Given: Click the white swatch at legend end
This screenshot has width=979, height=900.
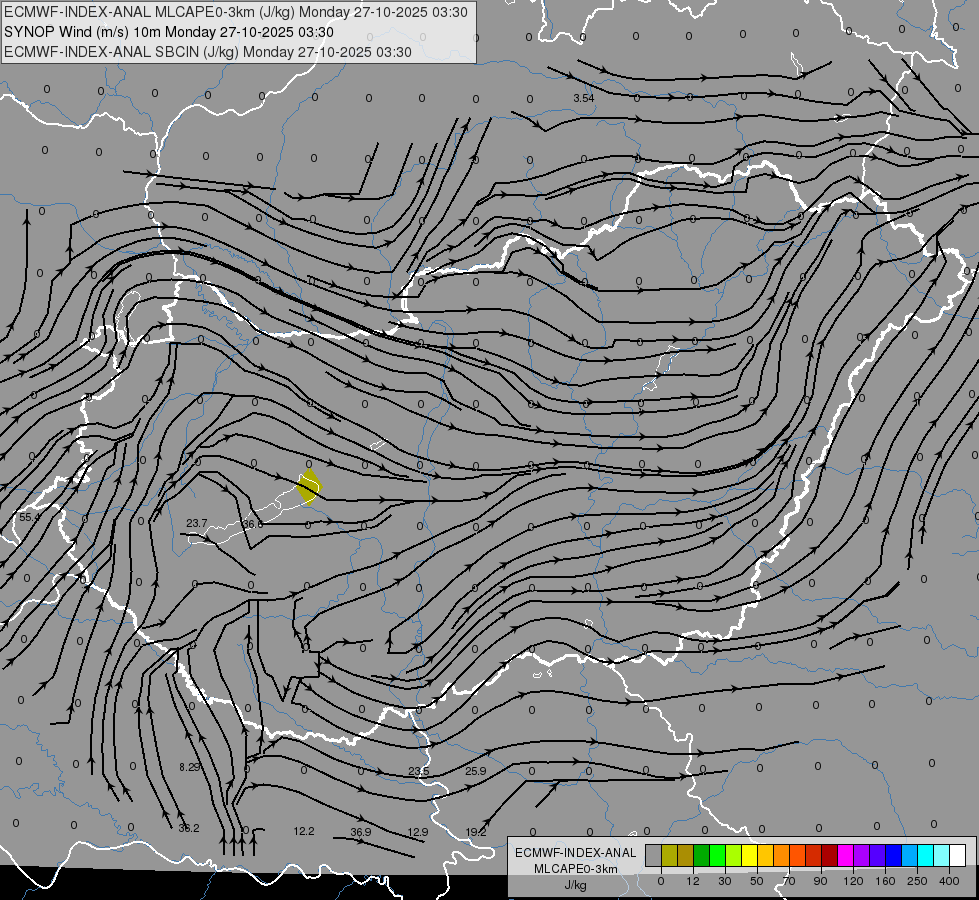Looking at the screenshot, I should (957, 855).
